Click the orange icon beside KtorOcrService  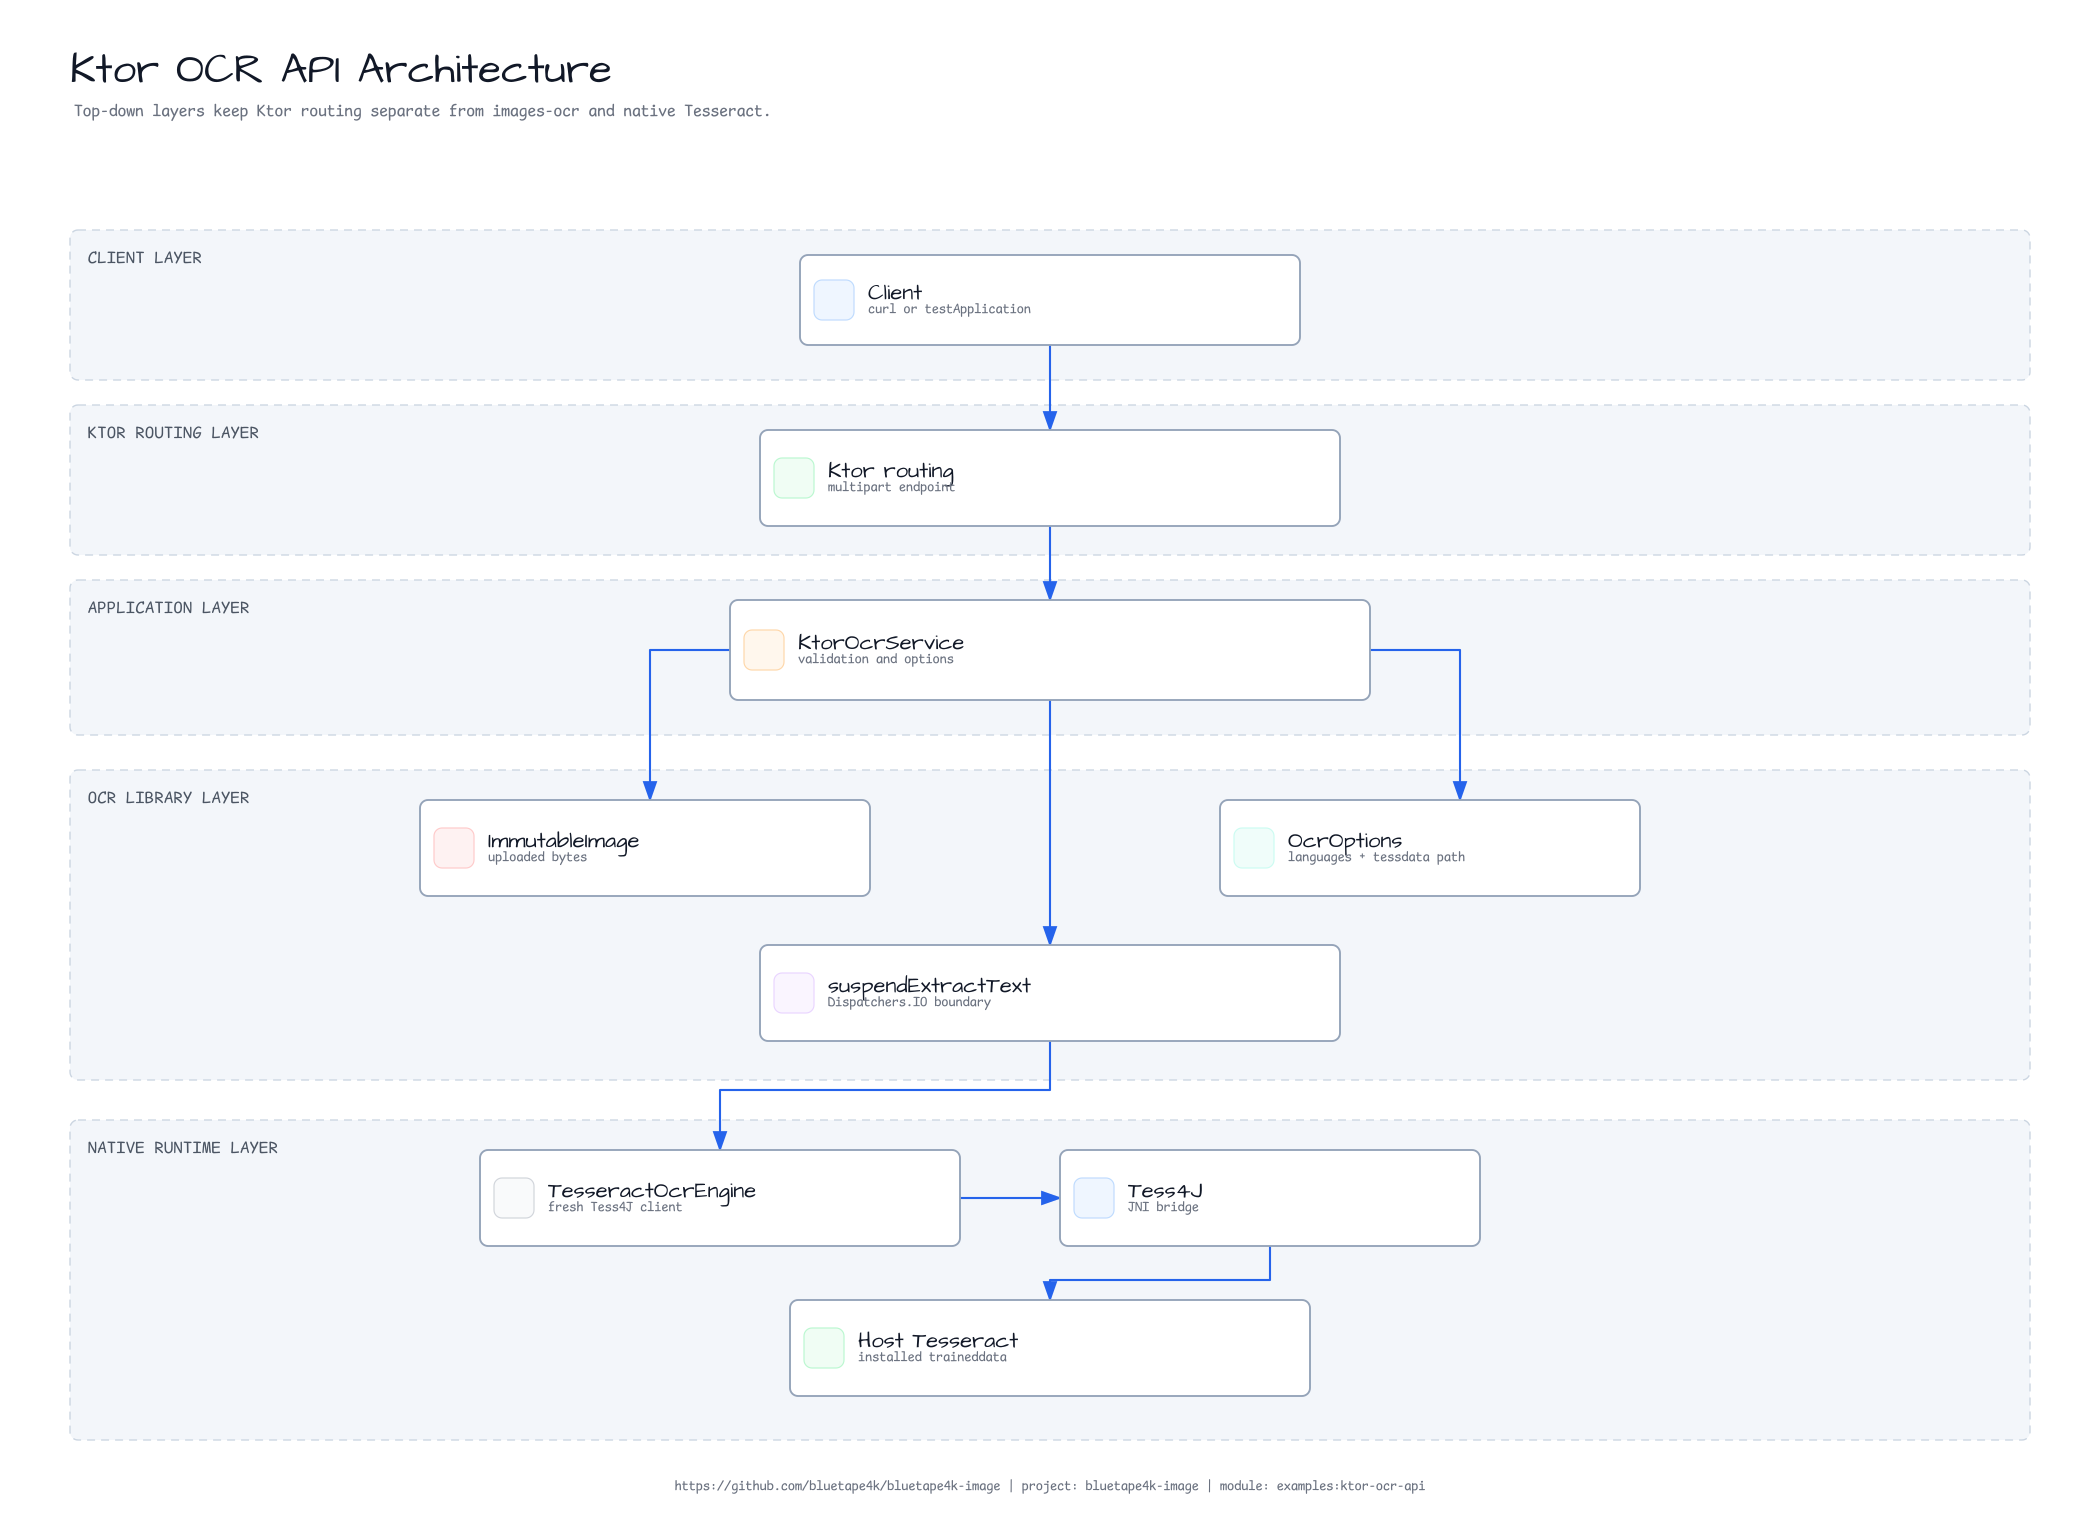[x=764, y=650]
